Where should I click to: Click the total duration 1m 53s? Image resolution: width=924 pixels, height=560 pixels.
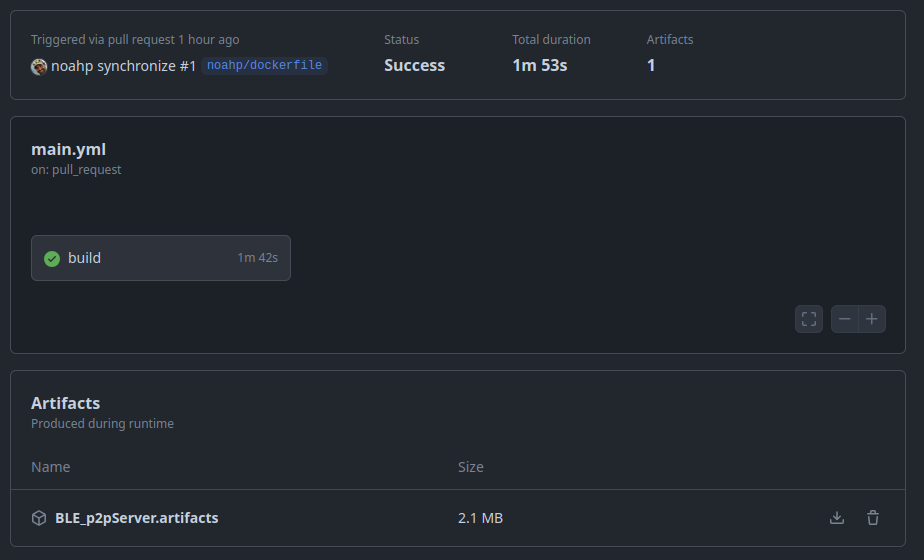tap(540, 65)
